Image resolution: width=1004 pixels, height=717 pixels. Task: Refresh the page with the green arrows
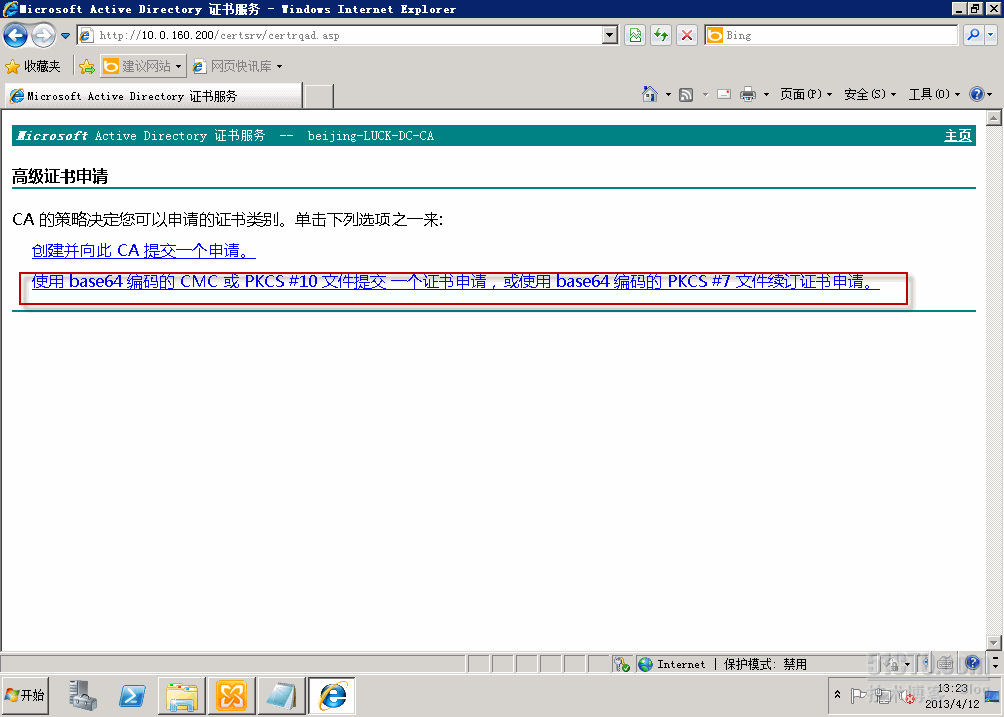click(x=661, y=35)
